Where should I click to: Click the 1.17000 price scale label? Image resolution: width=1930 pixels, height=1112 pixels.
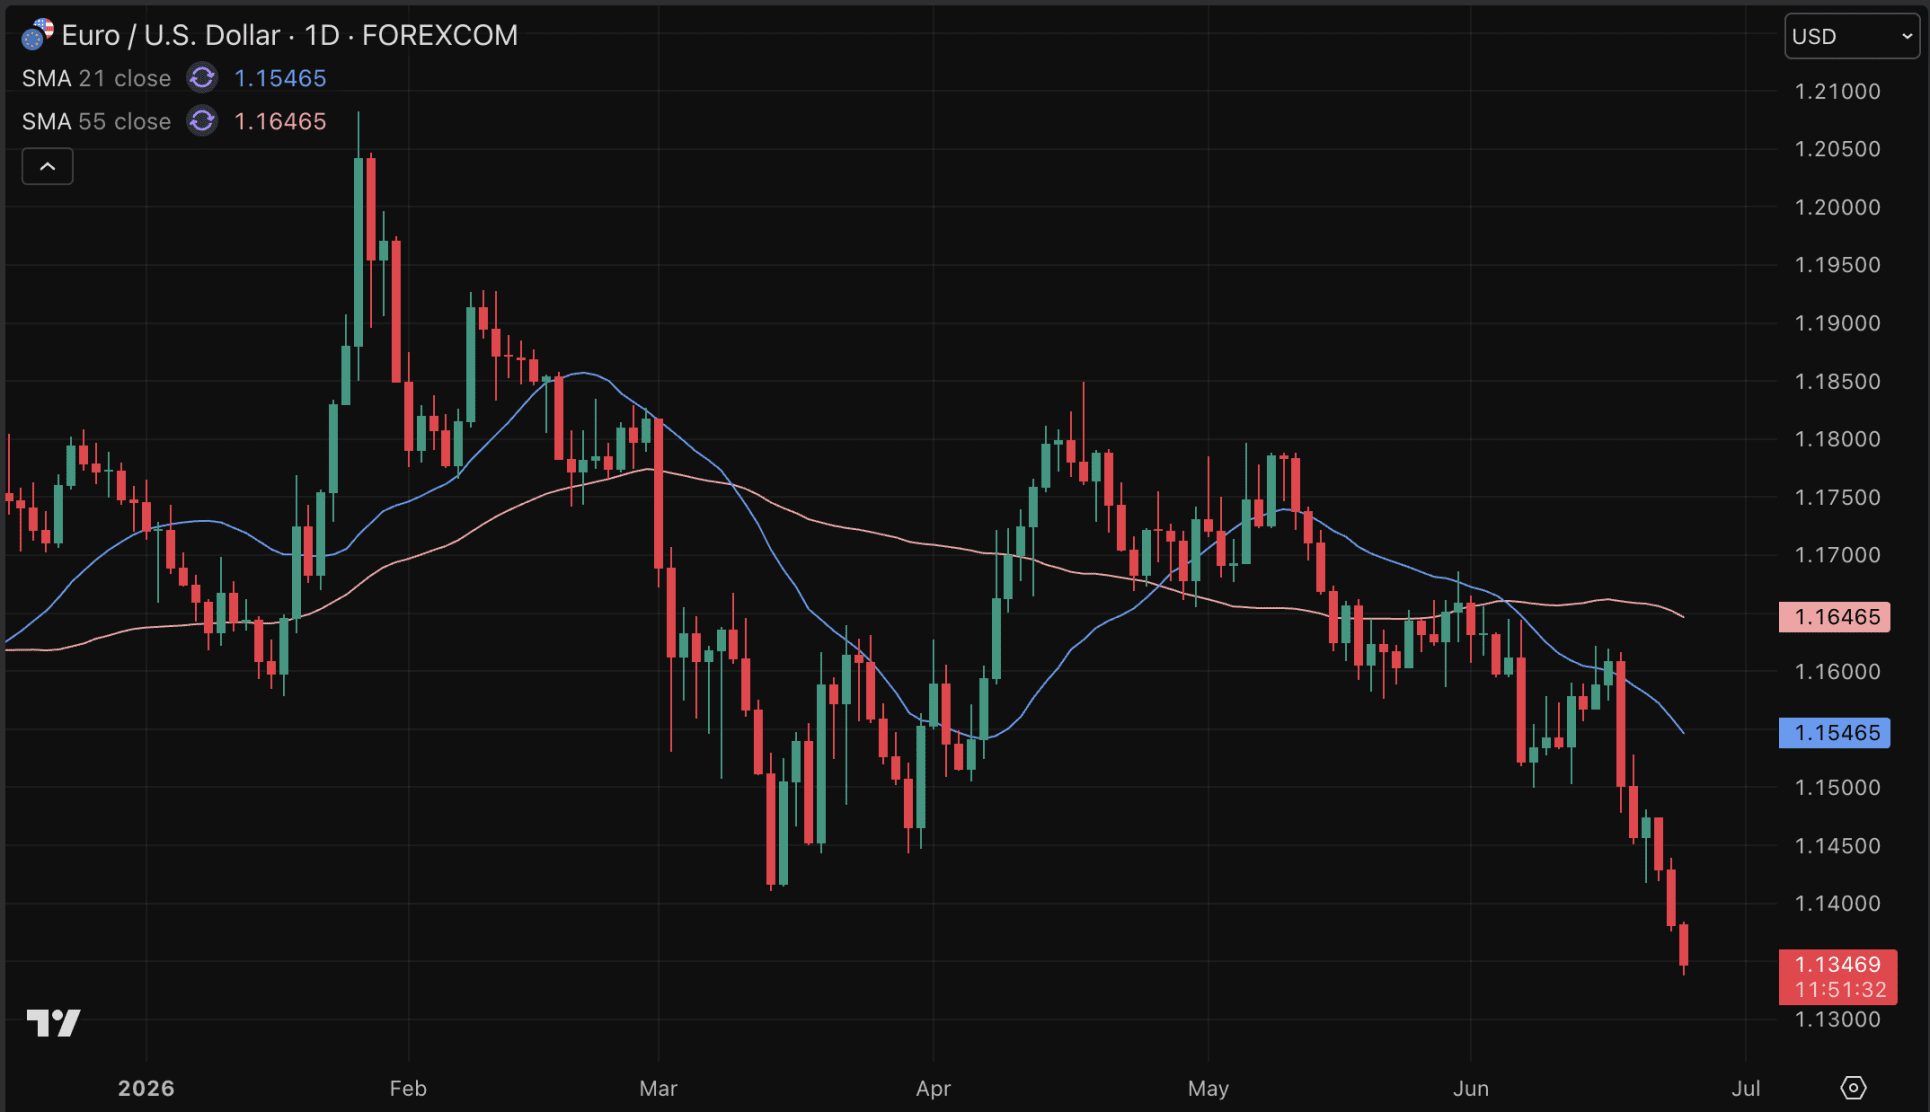(1838, 555)
